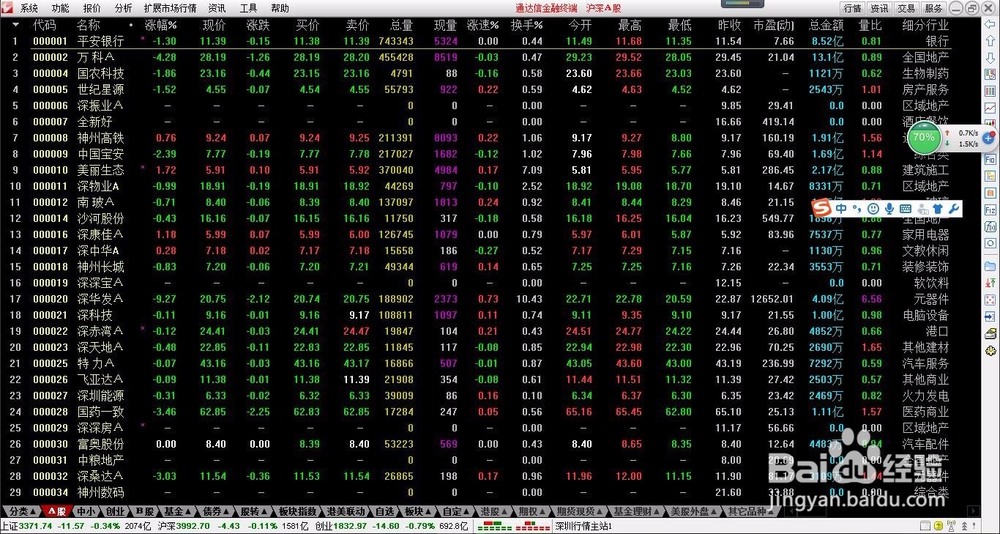Select stock code 000020
Viewport: 1000px width, 534px height.
50,299
